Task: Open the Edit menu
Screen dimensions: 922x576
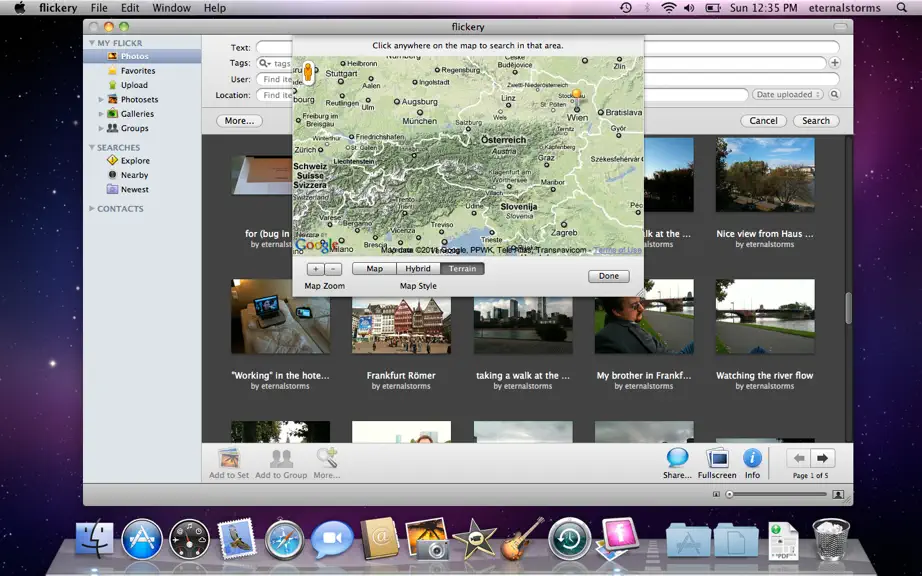Action: 129,8
